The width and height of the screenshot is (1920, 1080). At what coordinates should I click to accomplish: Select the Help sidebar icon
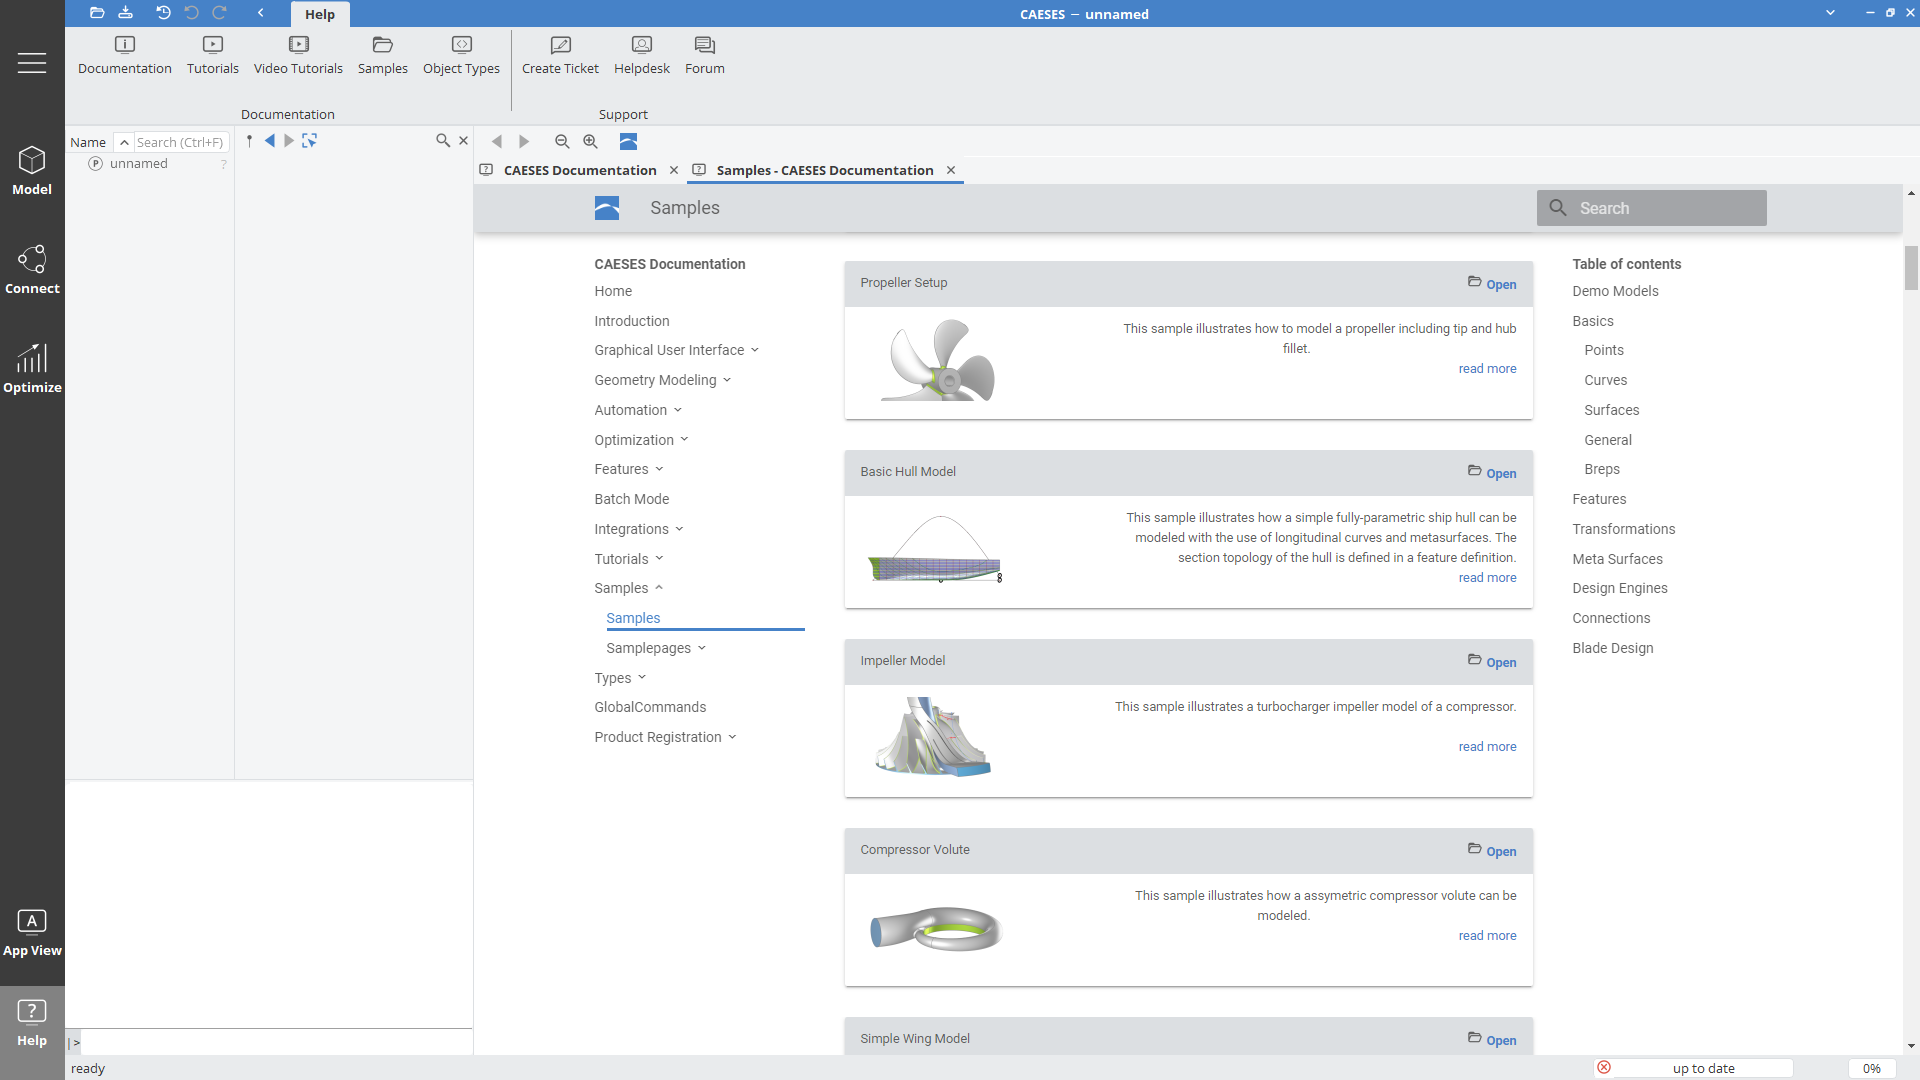coord(32,1023)
